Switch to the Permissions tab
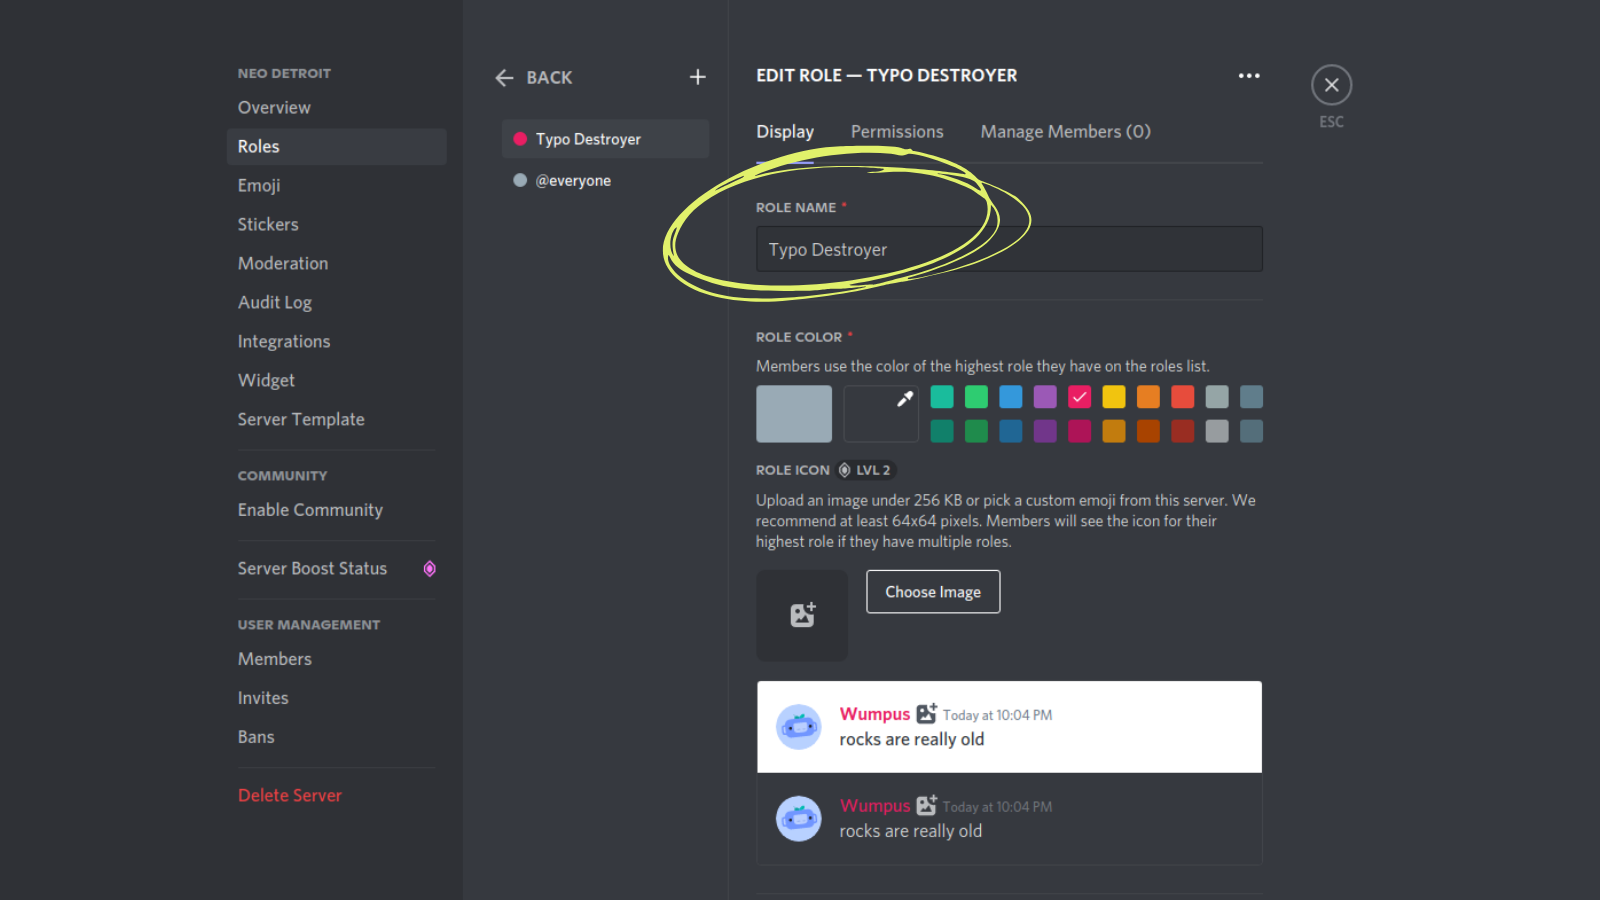Image resolution: width=1600 pixels, height=900 pixels. coord(896,131)
